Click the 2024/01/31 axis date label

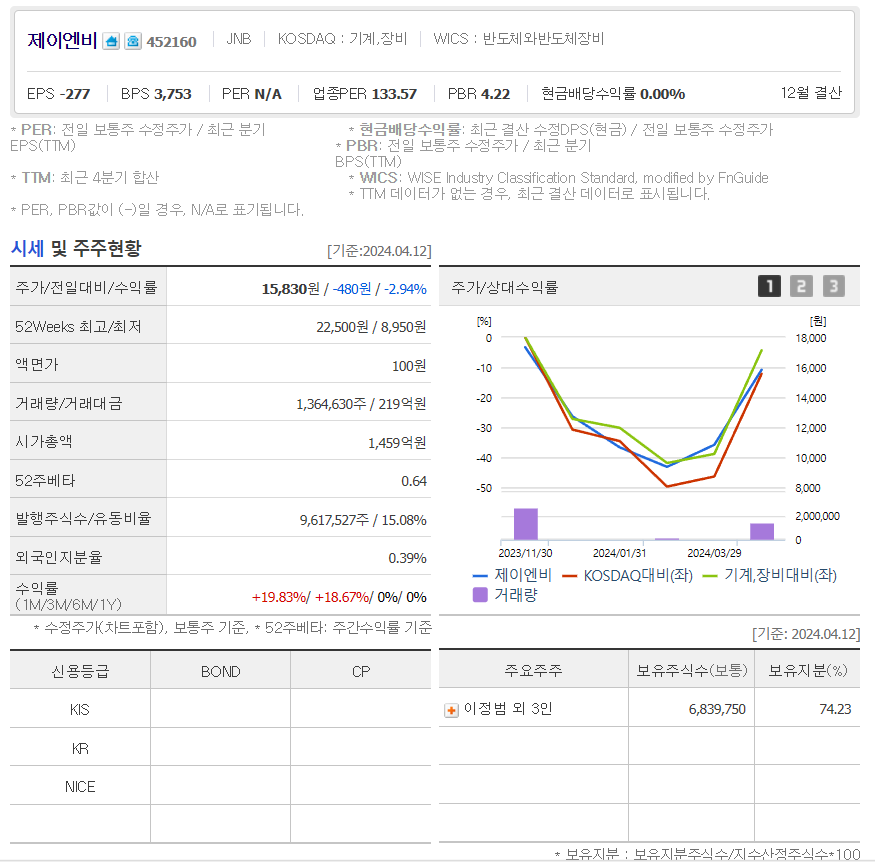[619, 553]
